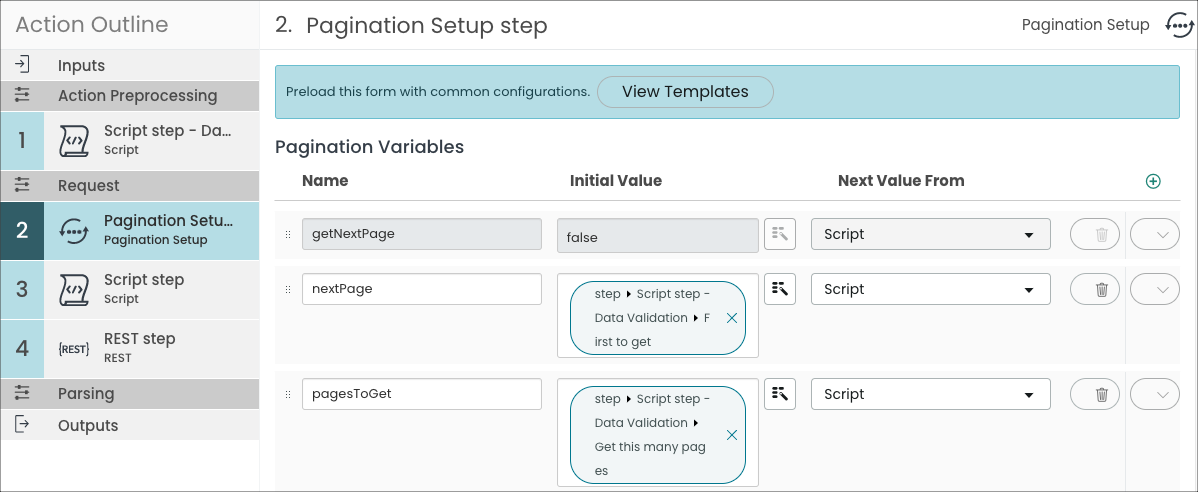Delete the nextPage variable with trash icon
Screen dimensions: 1198x492
(x=1101, y=290)
